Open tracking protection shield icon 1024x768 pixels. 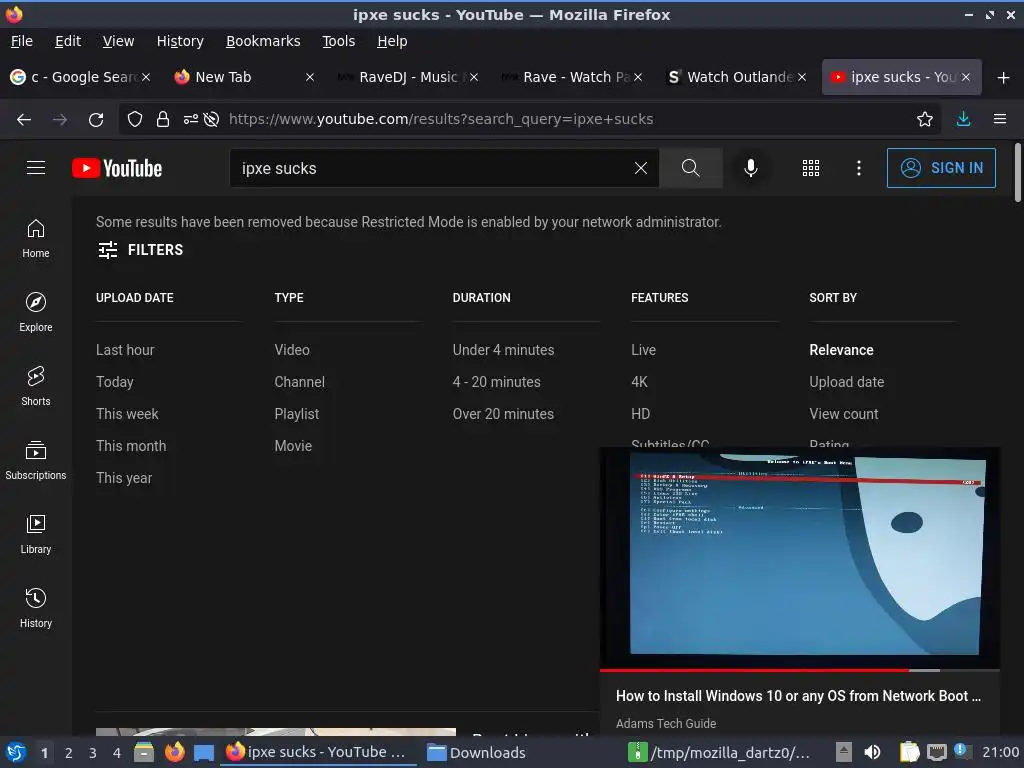(135, 119)
